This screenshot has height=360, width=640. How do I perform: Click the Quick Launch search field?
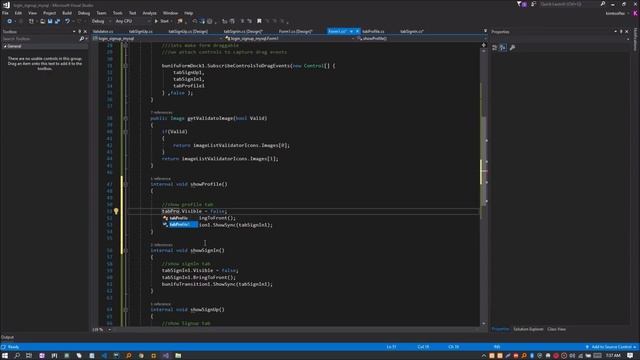[x=569, y=4]
